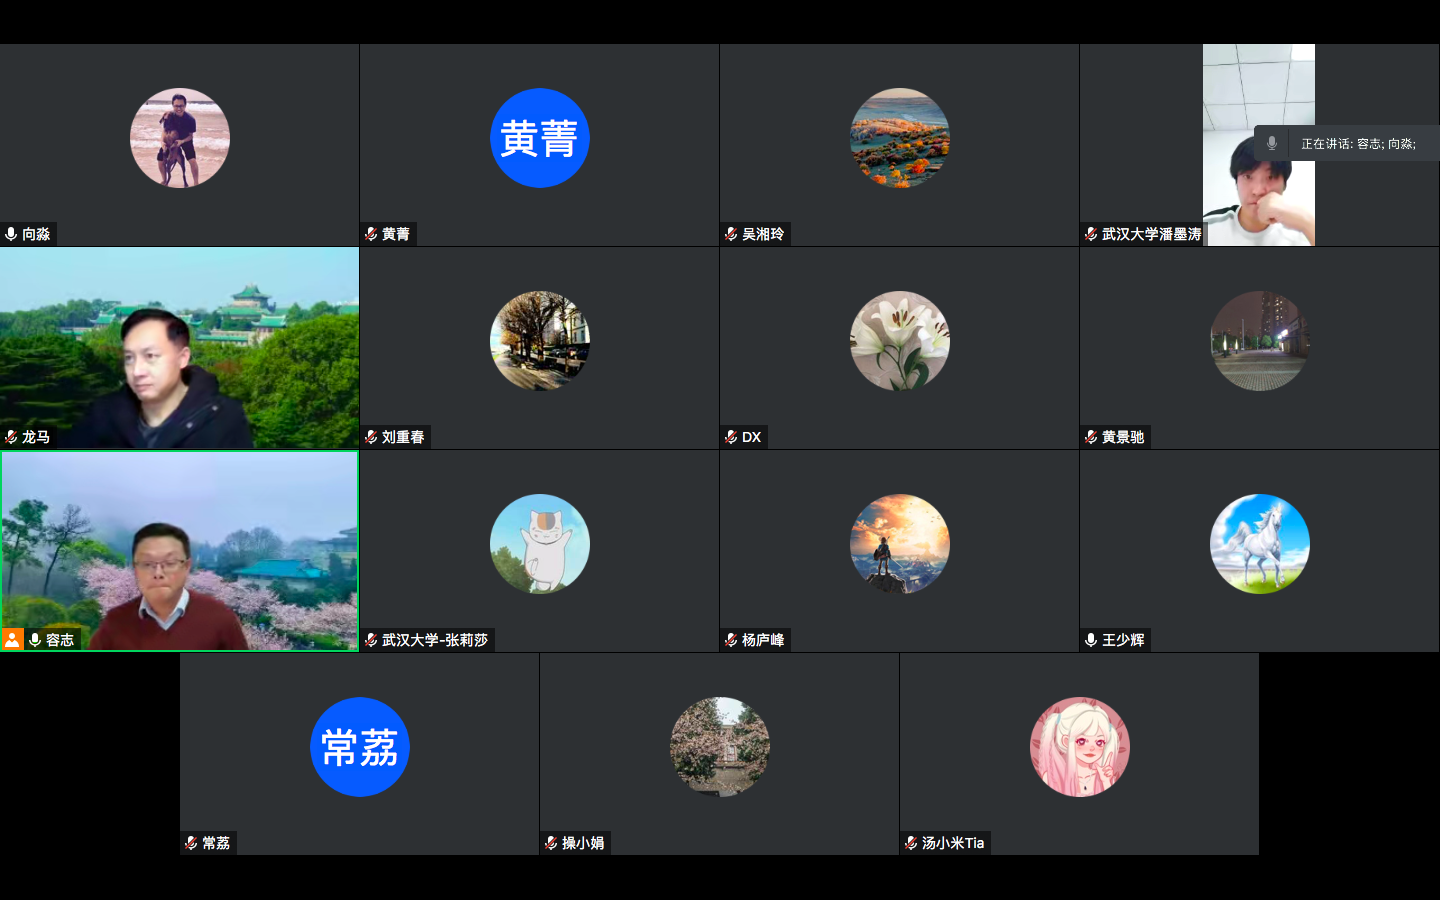Click the muted mic icon beside 黄菁
Image resolution: width=1440 pixels, height=900 pixels.
tap(371, 234)
